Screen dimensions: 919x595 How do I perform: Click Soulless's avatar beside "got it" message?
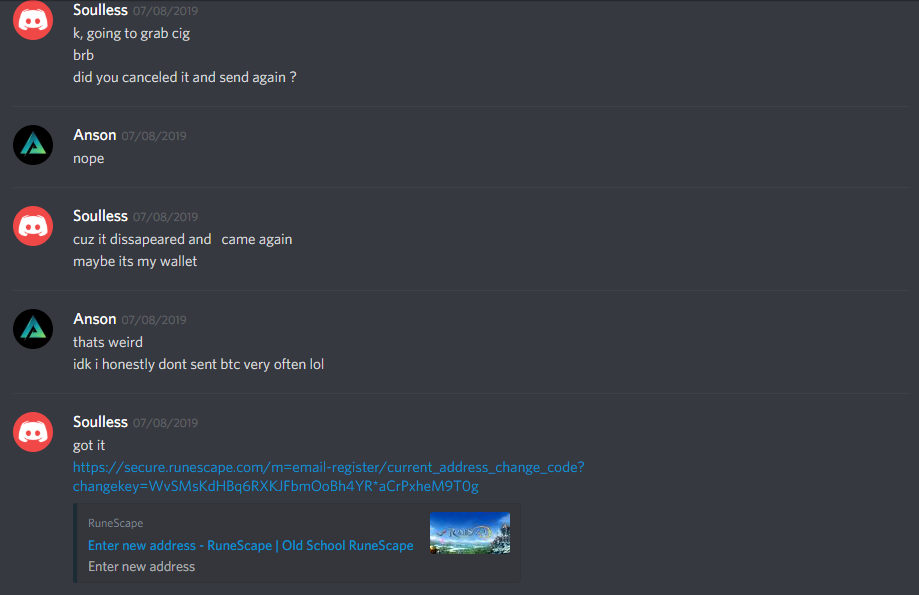(x=33, y=432)
